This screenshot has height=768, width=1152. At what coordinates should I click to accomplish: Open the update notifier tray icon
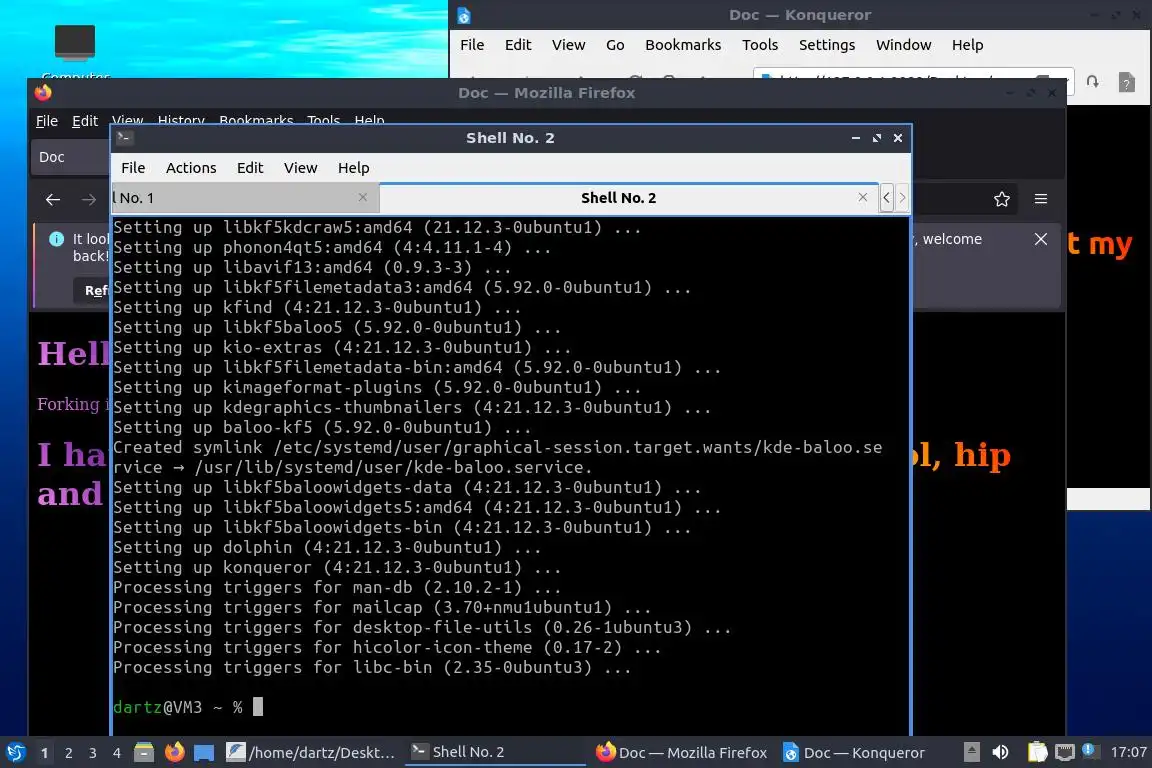tap(1090, 751)
